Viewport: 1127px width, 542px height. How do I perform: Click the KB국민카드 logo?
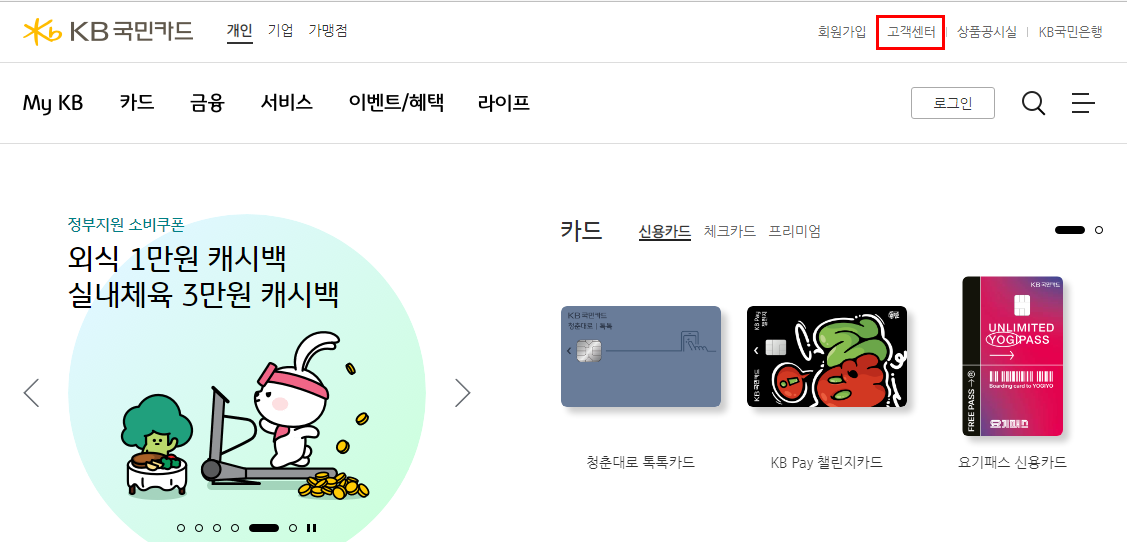coord(109,31)
